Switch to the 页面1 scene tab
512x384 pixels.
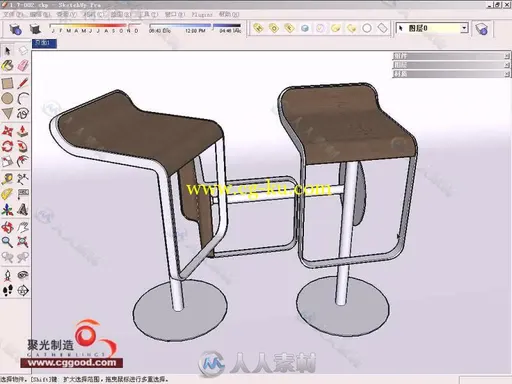(44, 43)
